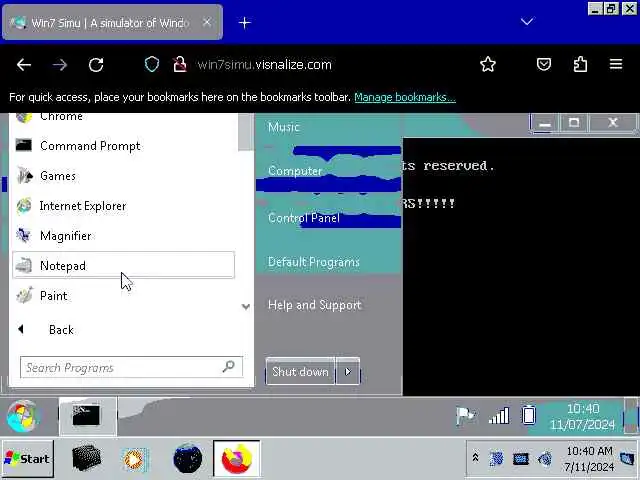Open a new tab with the plus button
Image resolution: width=640 pixels, height=480 pixels.
[244, 23]
